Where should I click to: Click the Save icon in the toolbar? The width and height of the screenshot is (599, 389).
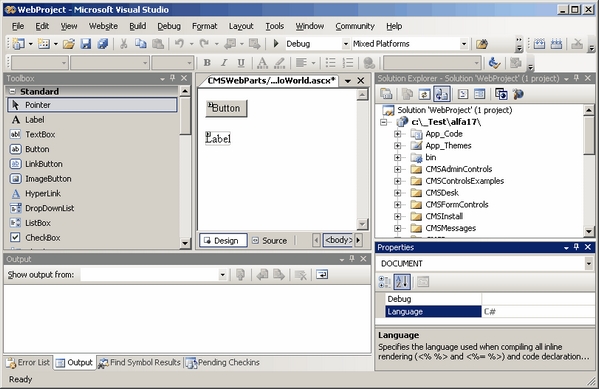86,44
